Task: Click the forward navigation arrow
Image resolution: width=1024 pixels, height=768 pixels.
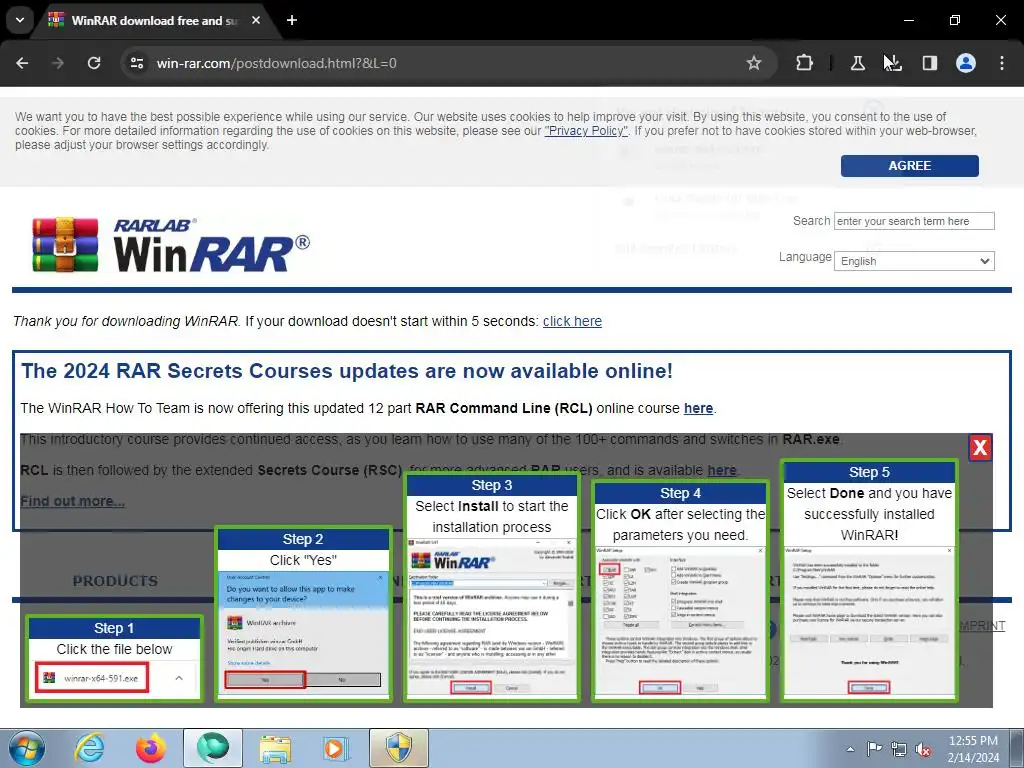Action: click(x=58, y=63)
